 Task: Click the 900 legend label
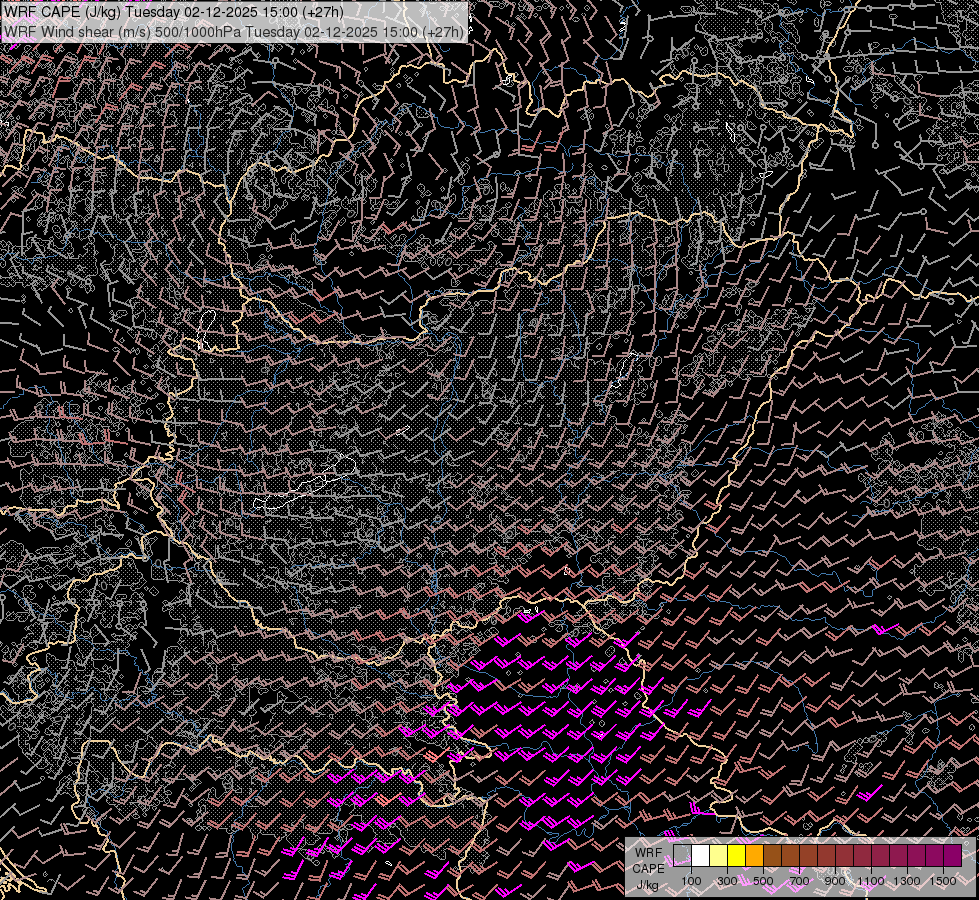click(x=835, y=881)
